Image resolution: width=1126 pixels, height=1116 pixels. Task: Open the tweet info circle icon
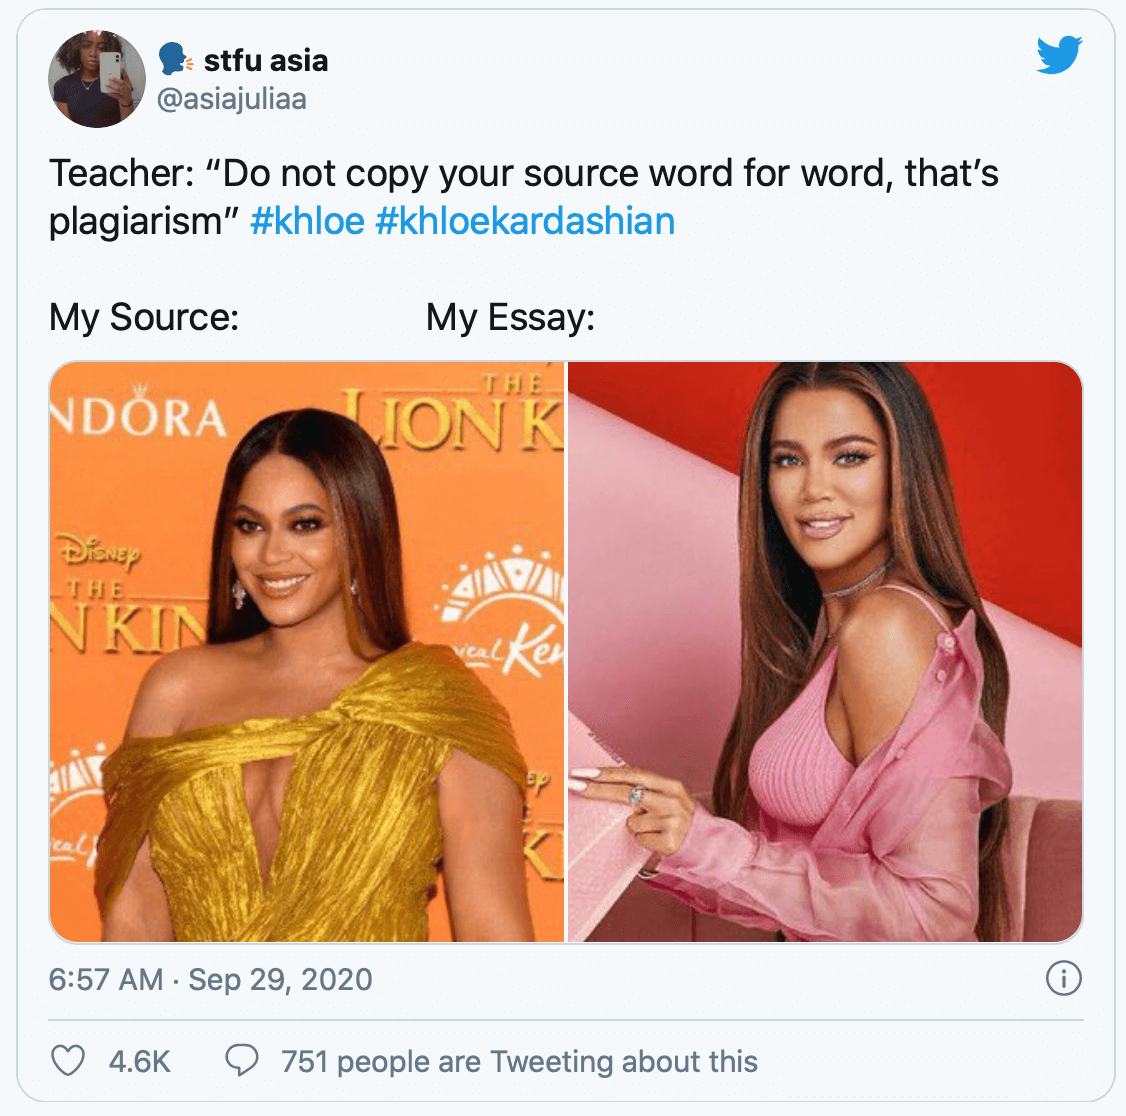(x=1064, y=978)
